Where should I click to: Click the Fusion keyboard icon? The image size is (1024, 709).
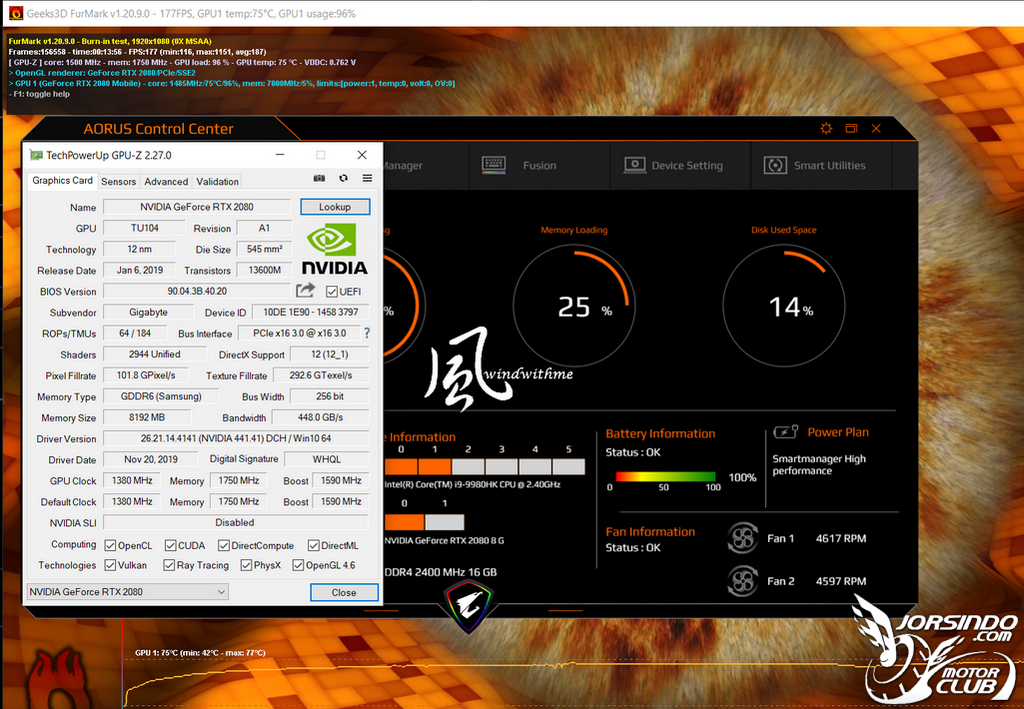coord(494,165)
